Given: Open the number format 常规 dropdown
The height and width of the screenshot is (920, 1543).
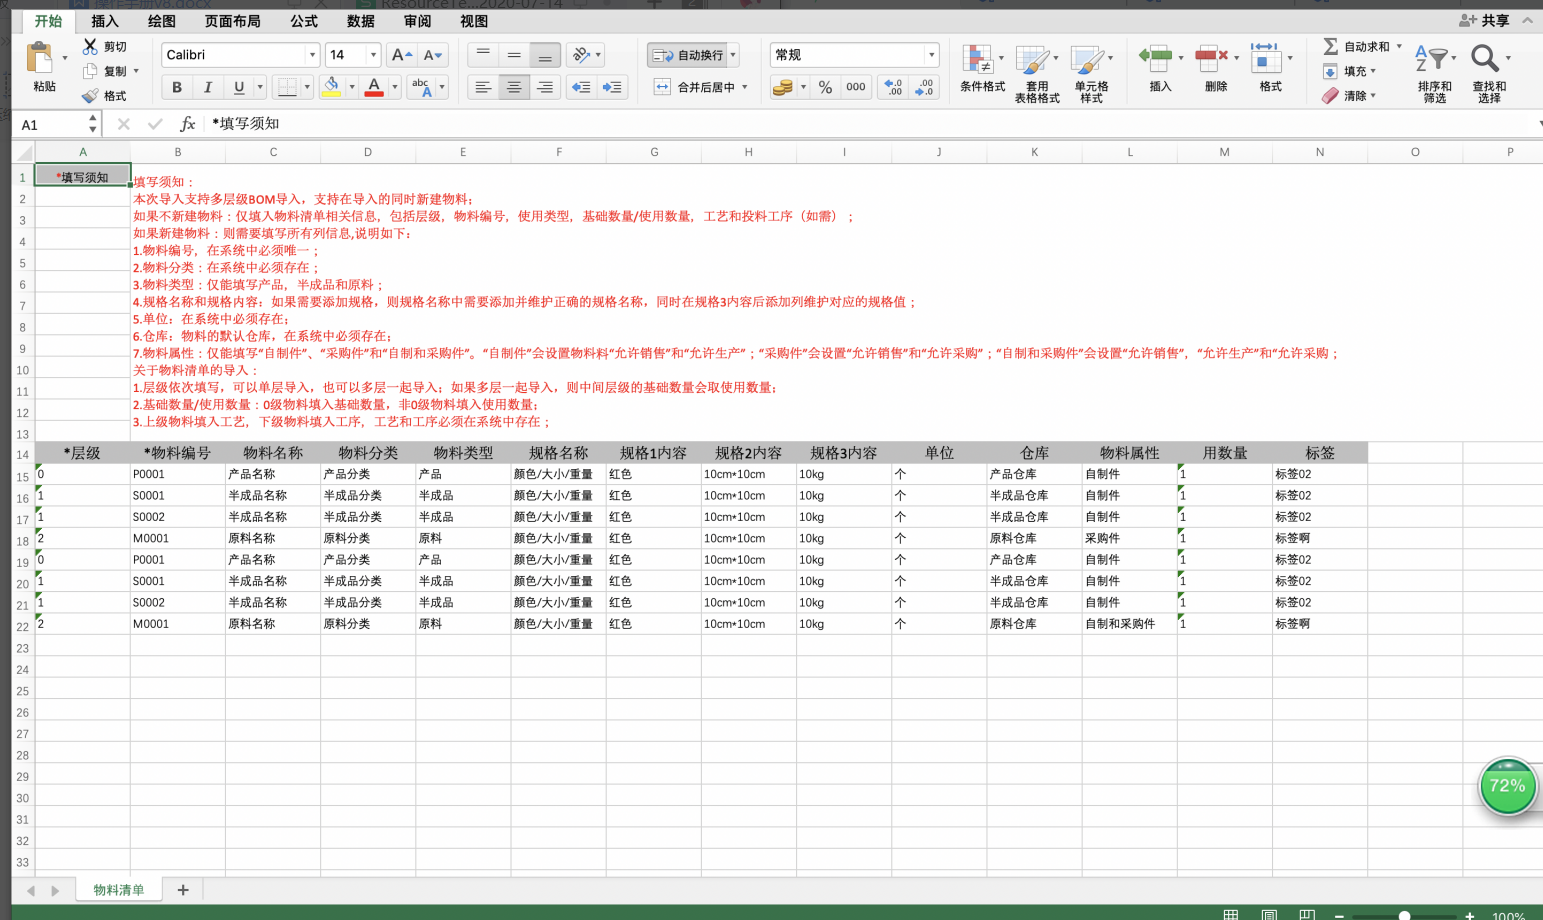Looking at the screenshot, I should pos(931,55).
